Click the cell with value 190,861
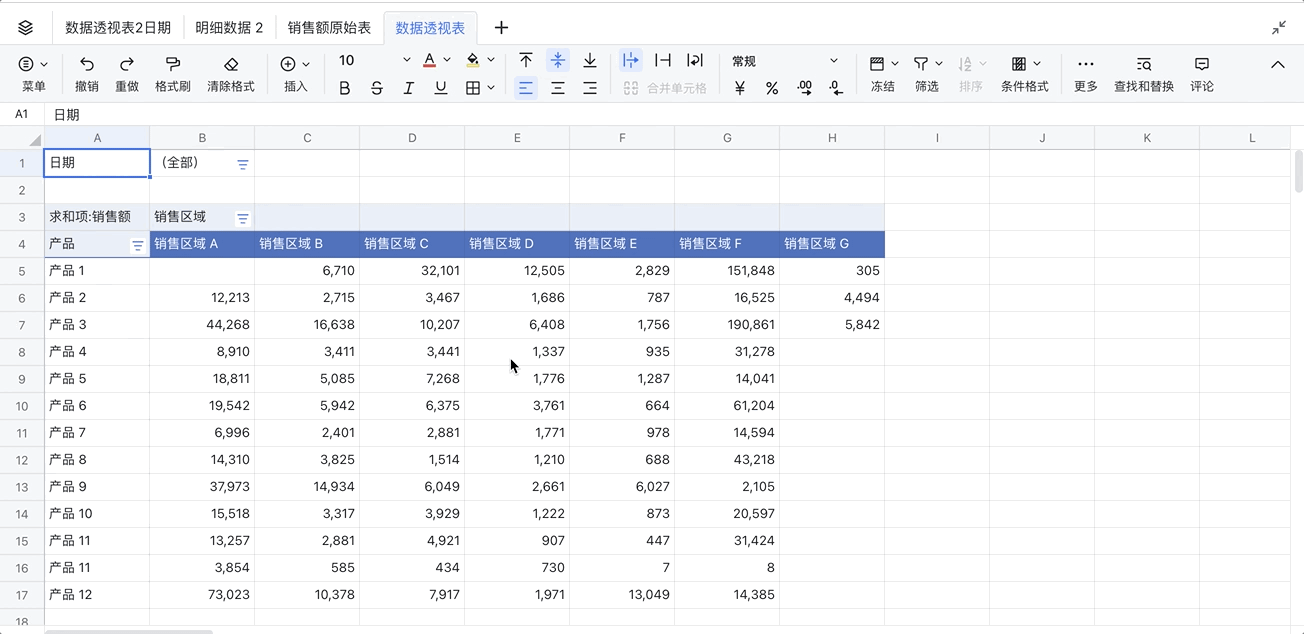 click(727, 325)
